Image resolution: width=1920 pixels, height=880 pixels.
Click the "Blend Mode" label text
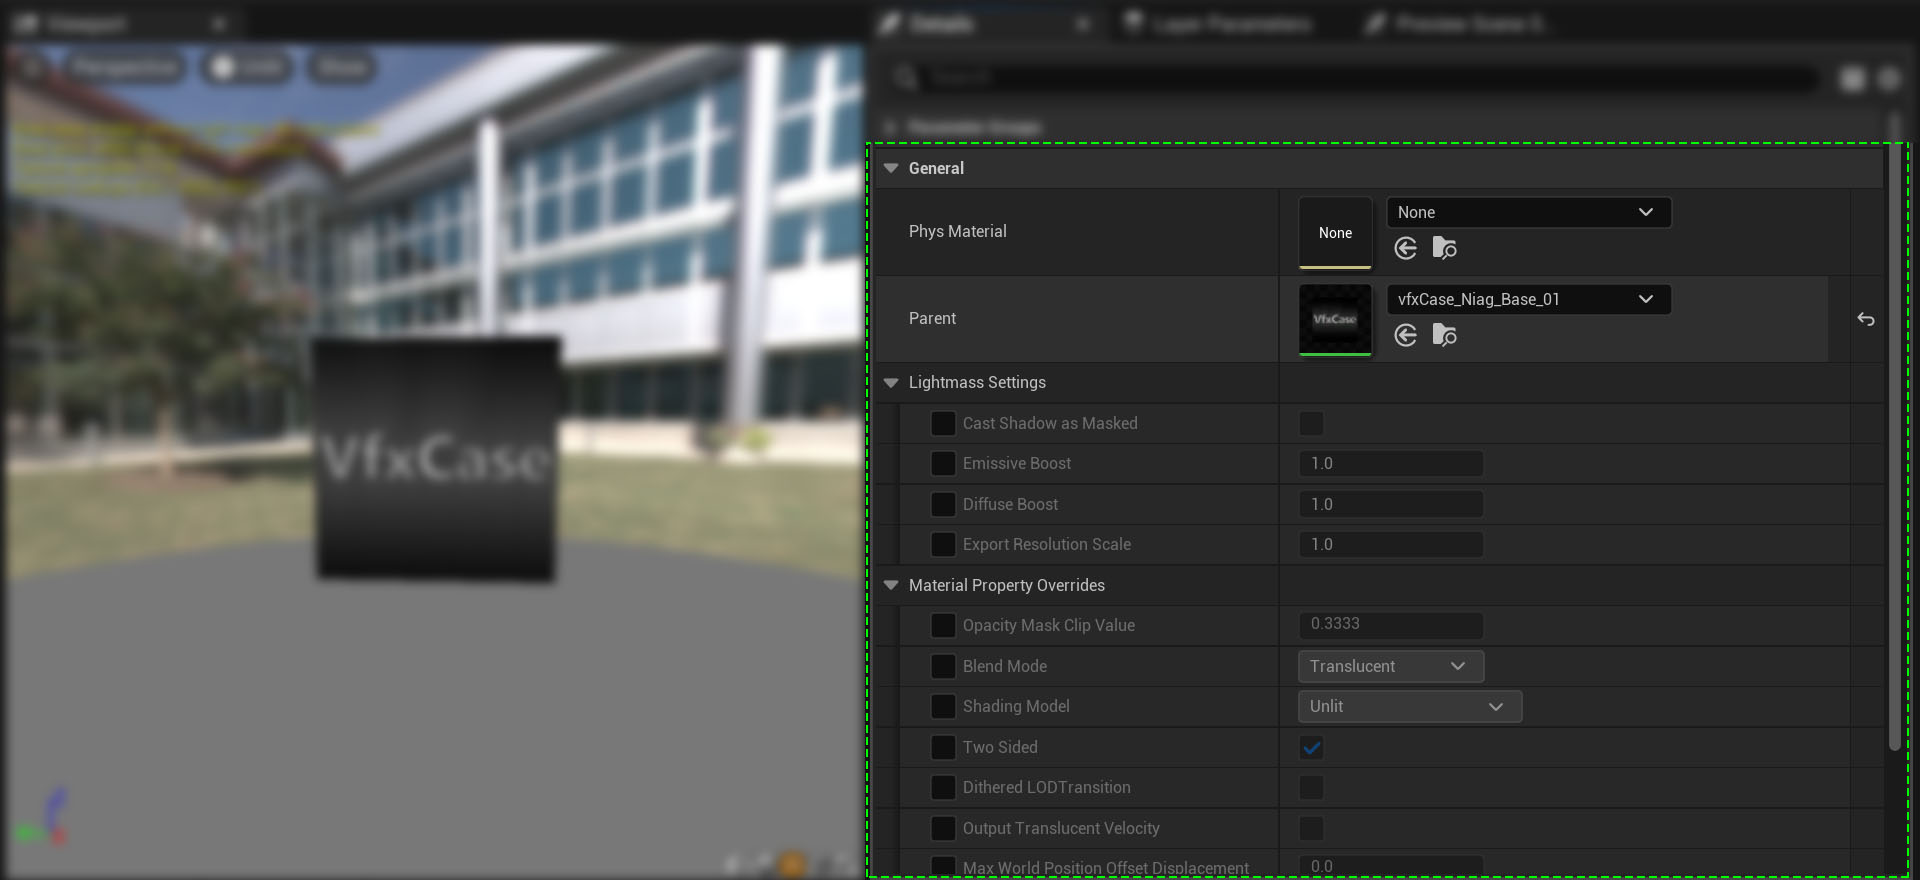pyautogui.click(x=1005, y=666)
